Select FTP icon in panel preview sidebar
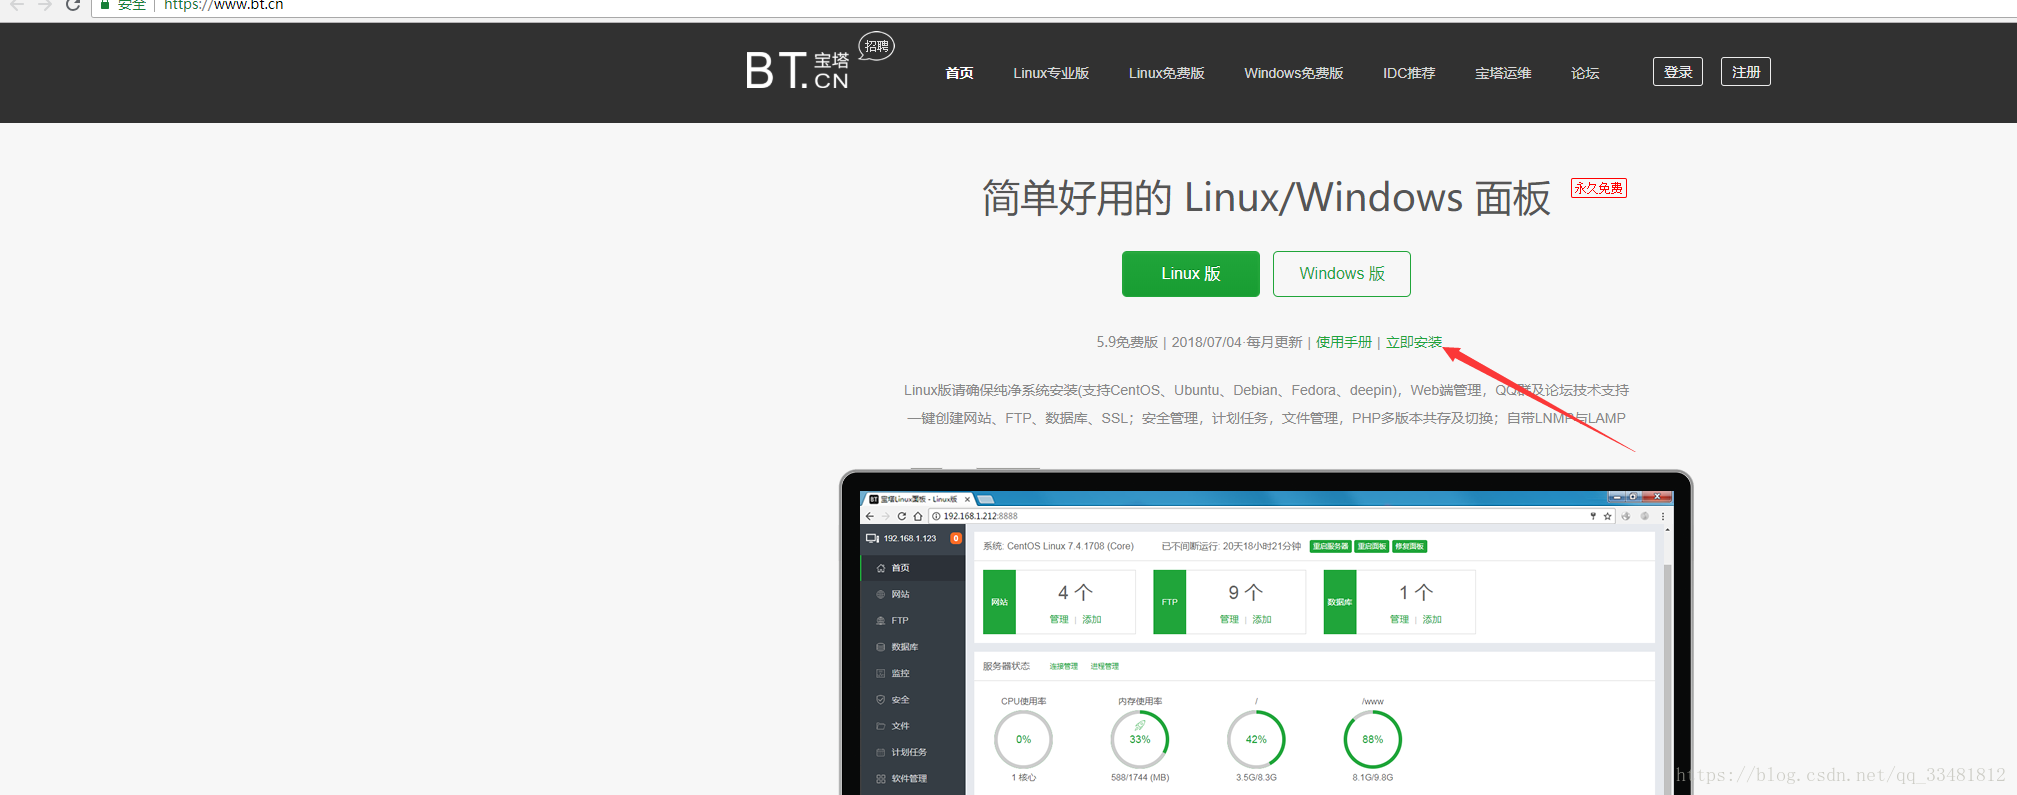The image size is (2017, 795). [x=881, y=621]
